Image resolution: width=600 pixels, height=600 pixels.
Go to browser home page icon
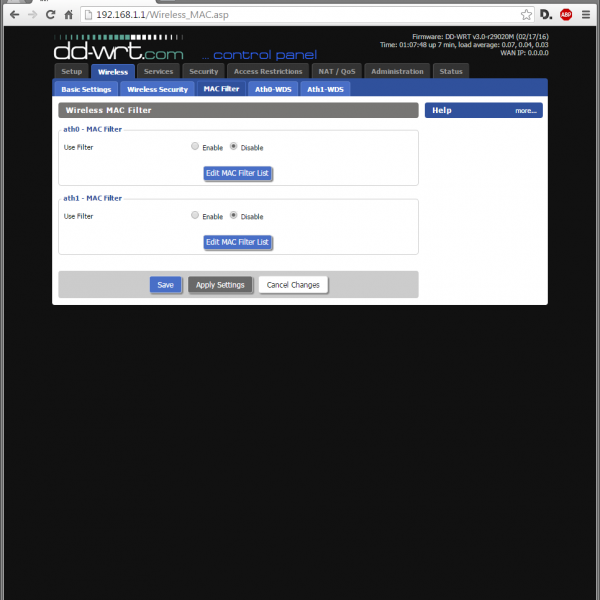tap(68, 15)
